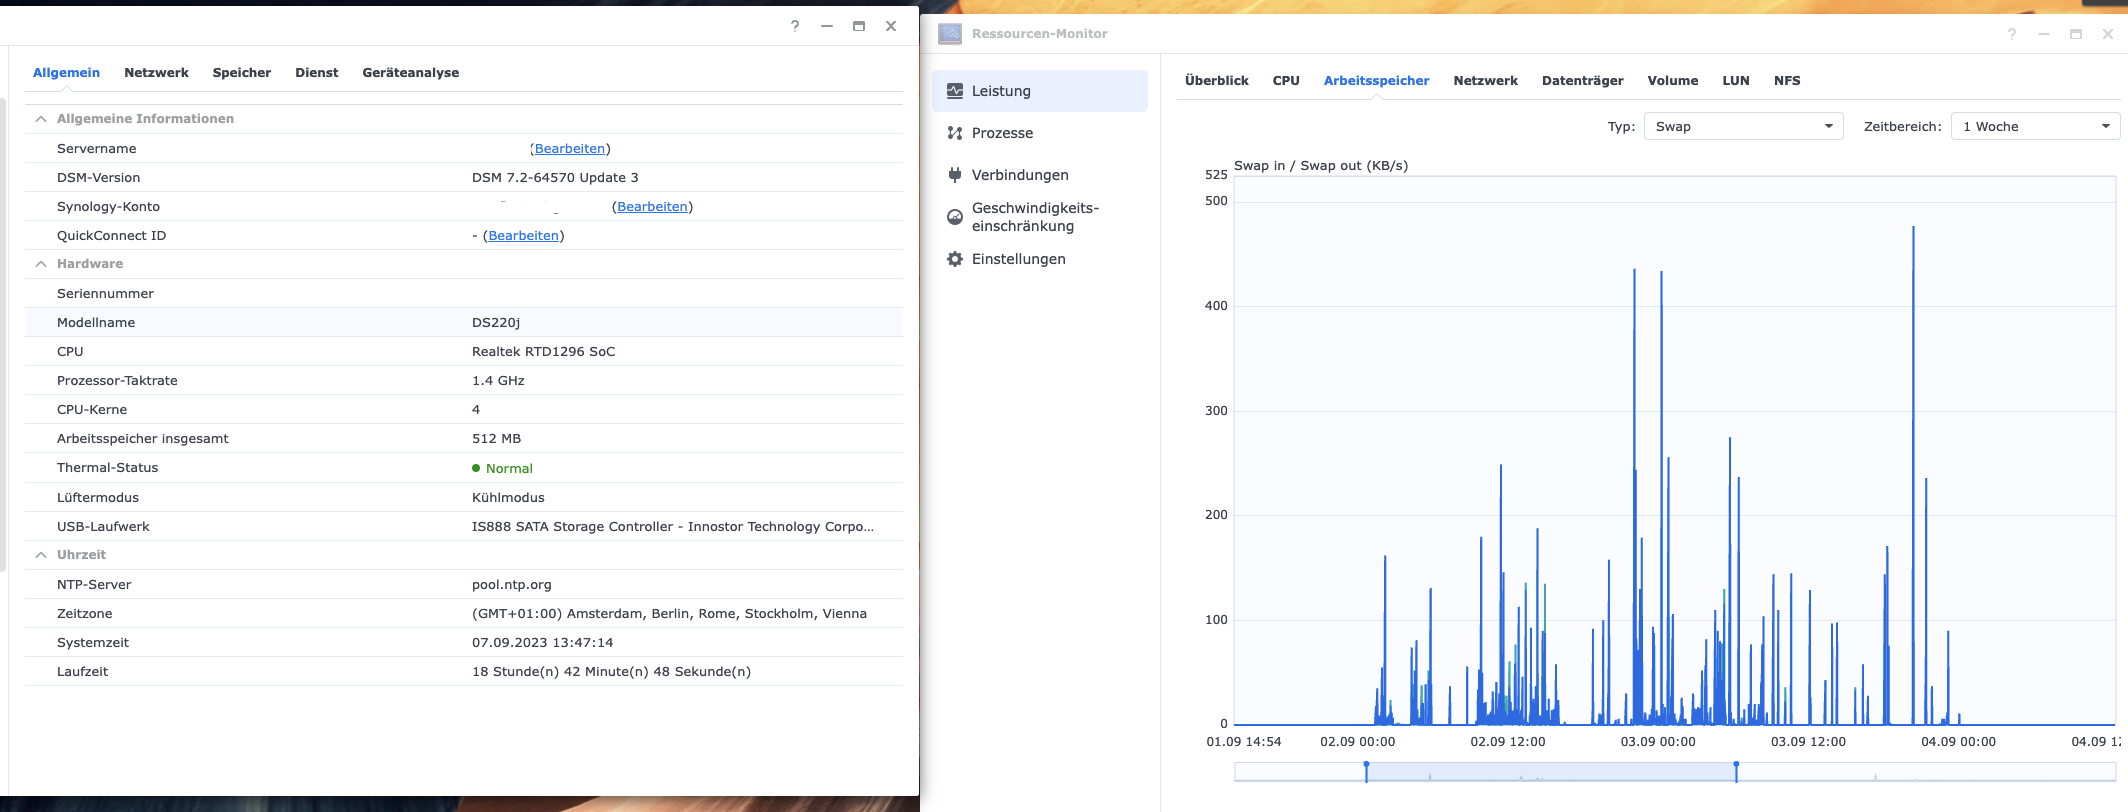This screenshot has height=812, width=2128.
Task: Open Zeitbereich 1 Woche dropdown
Action: [2035, 126]
